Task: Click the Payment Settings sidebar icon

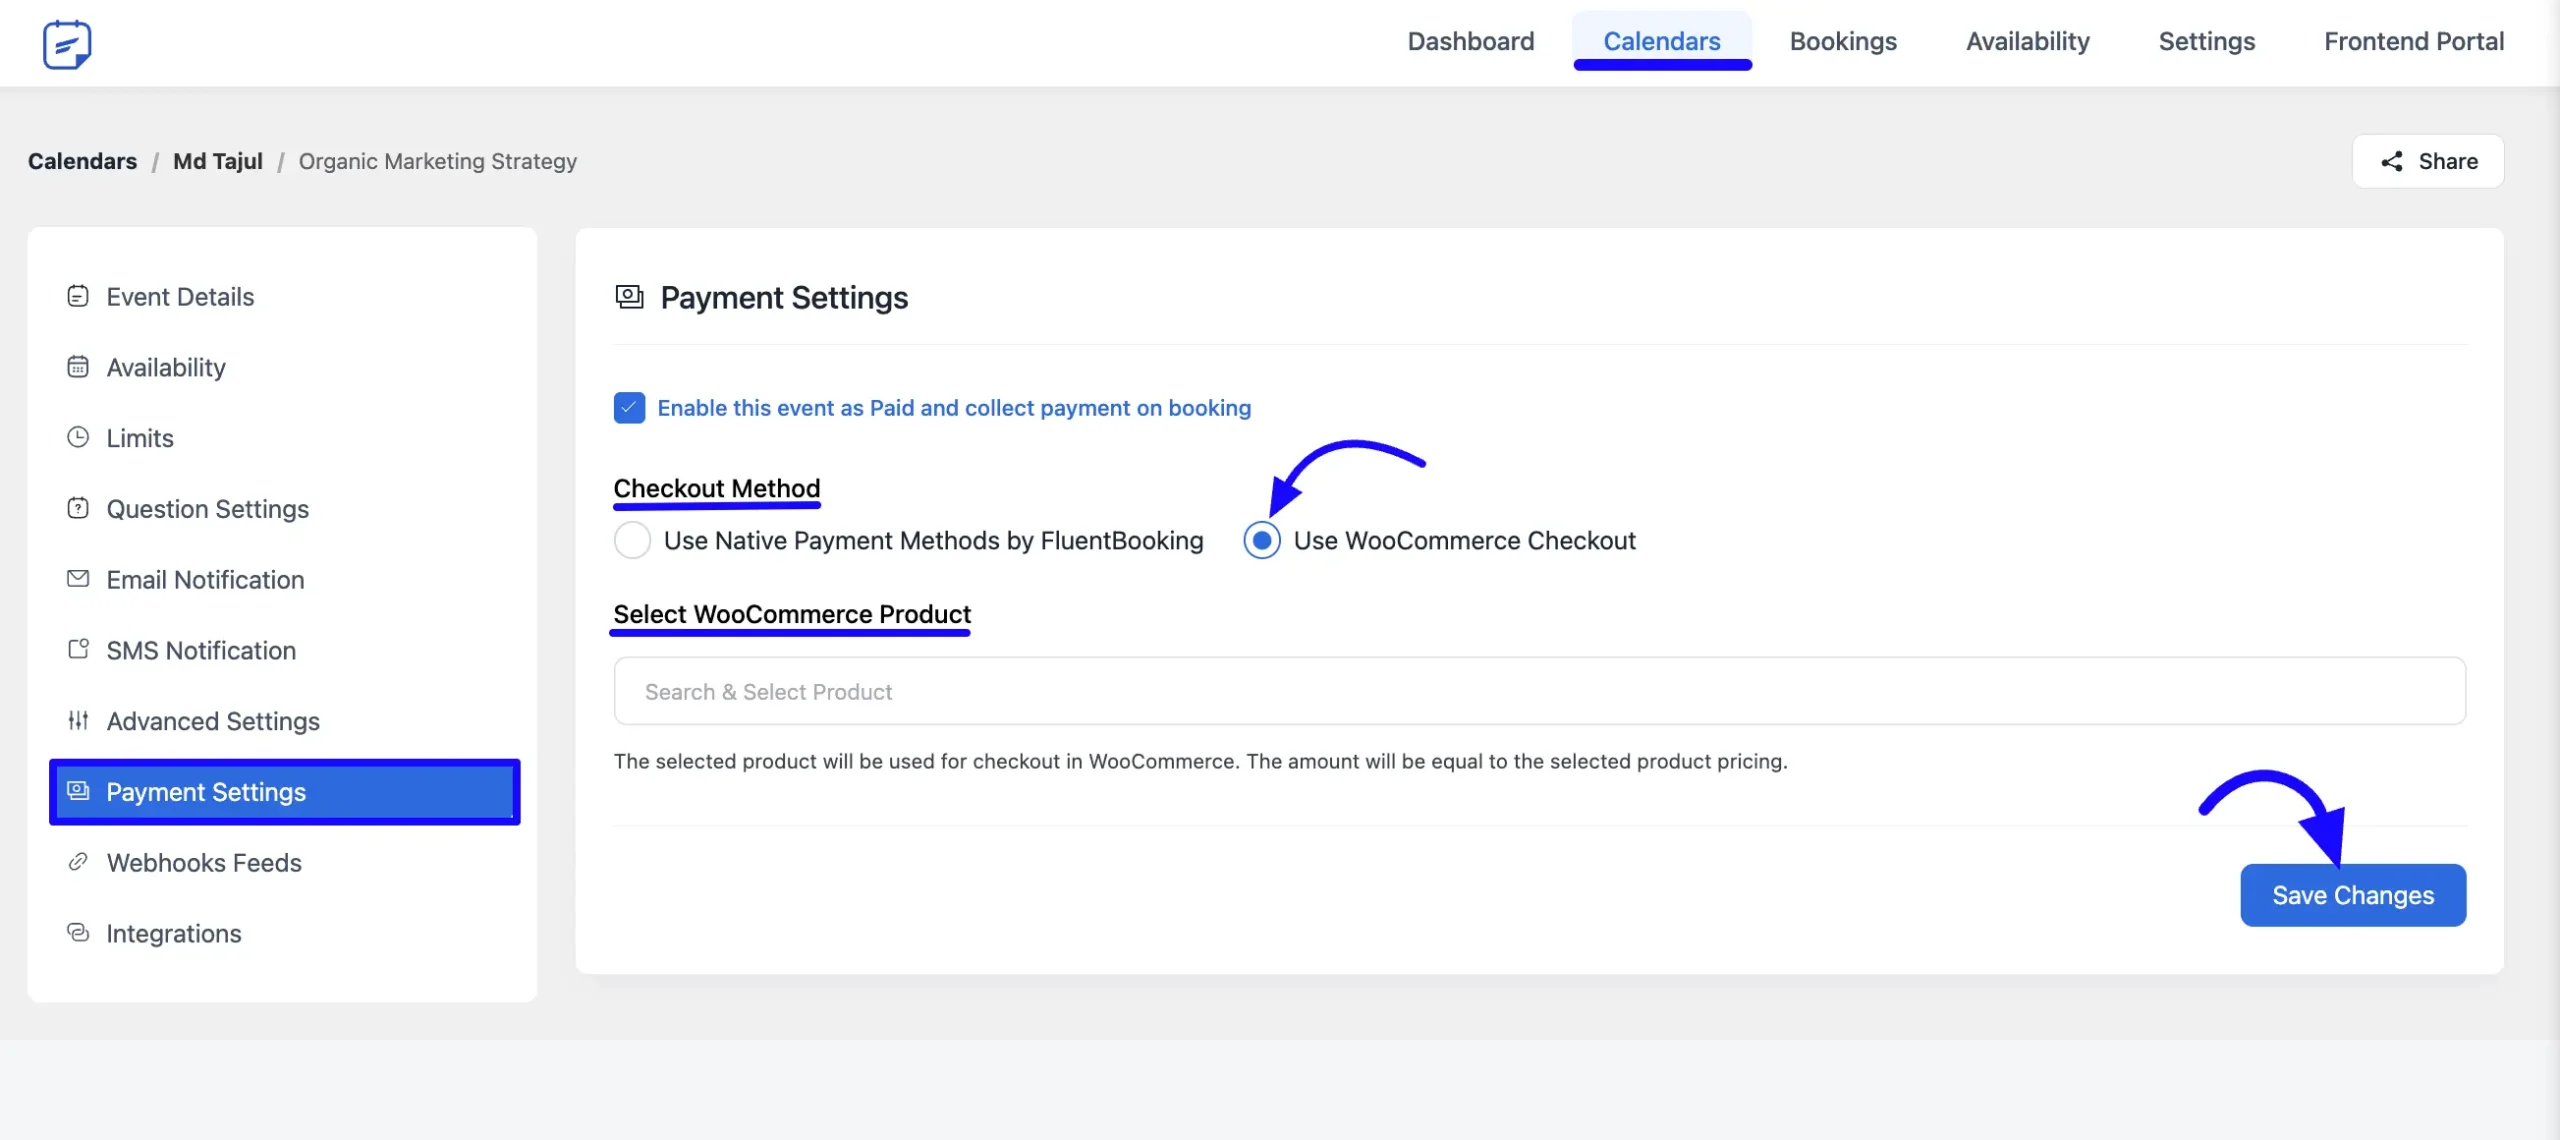Action: tap(78, 791)
